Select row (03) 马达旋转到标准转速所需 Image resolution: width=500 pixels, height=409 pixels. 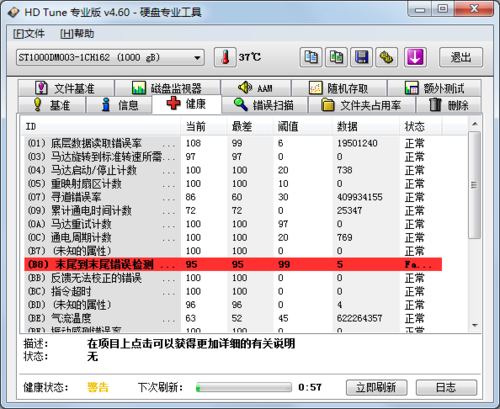click(233, 157)
